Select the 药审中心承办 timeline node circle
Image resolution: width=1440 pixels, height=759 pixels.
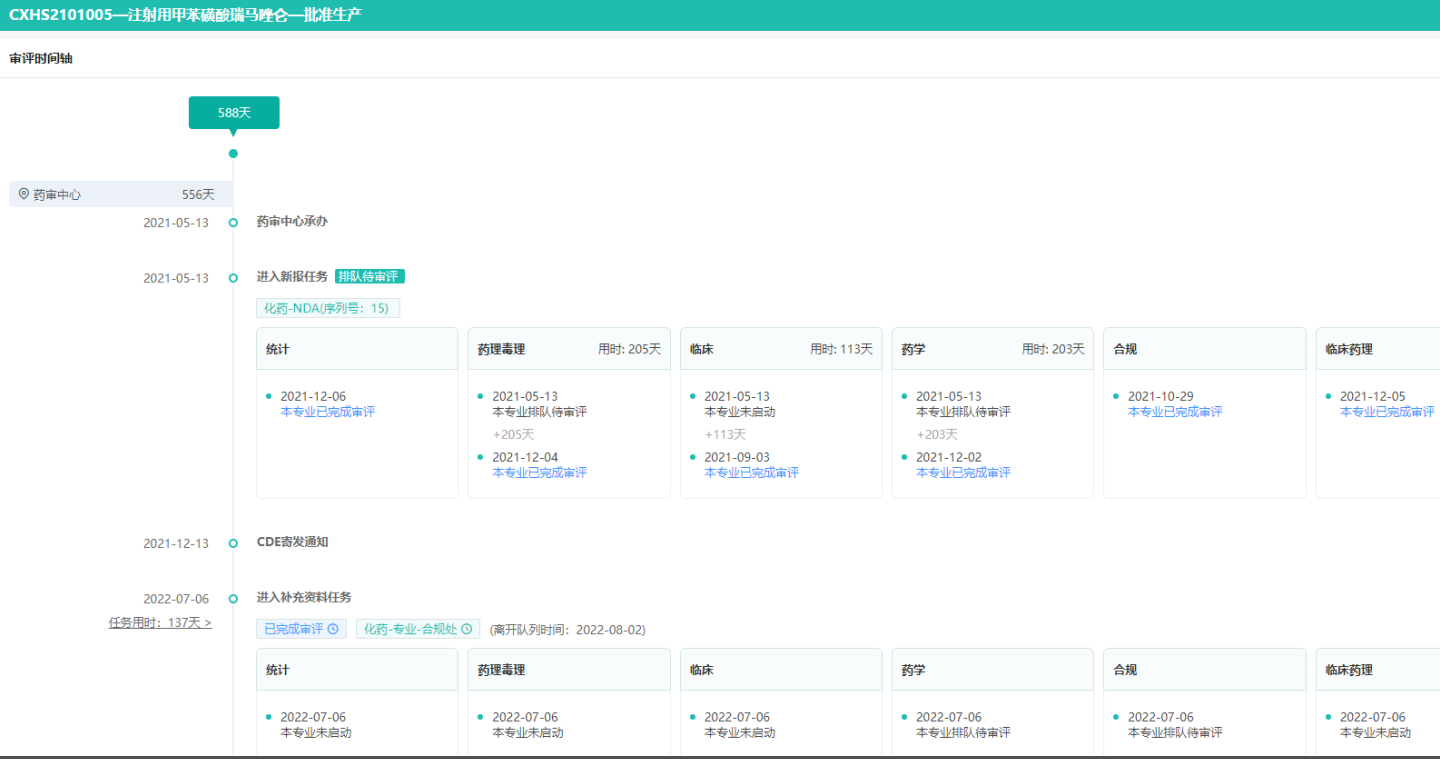[233, 222]
